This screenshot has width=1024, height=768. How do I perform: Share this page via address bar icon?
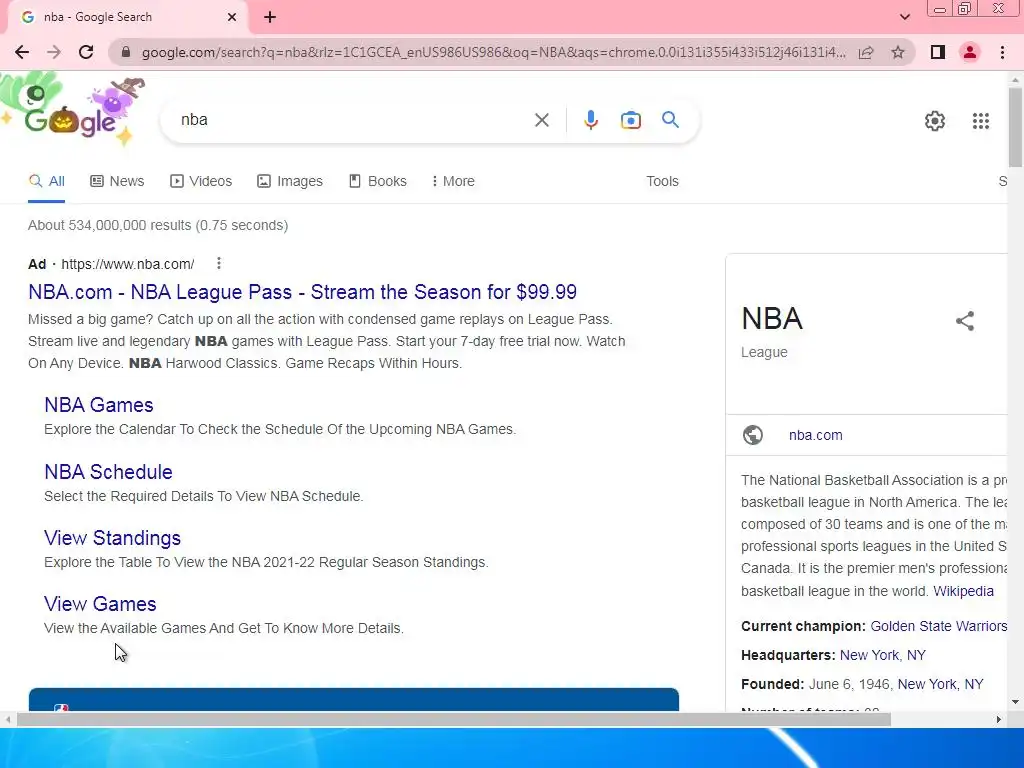(866, 52)
